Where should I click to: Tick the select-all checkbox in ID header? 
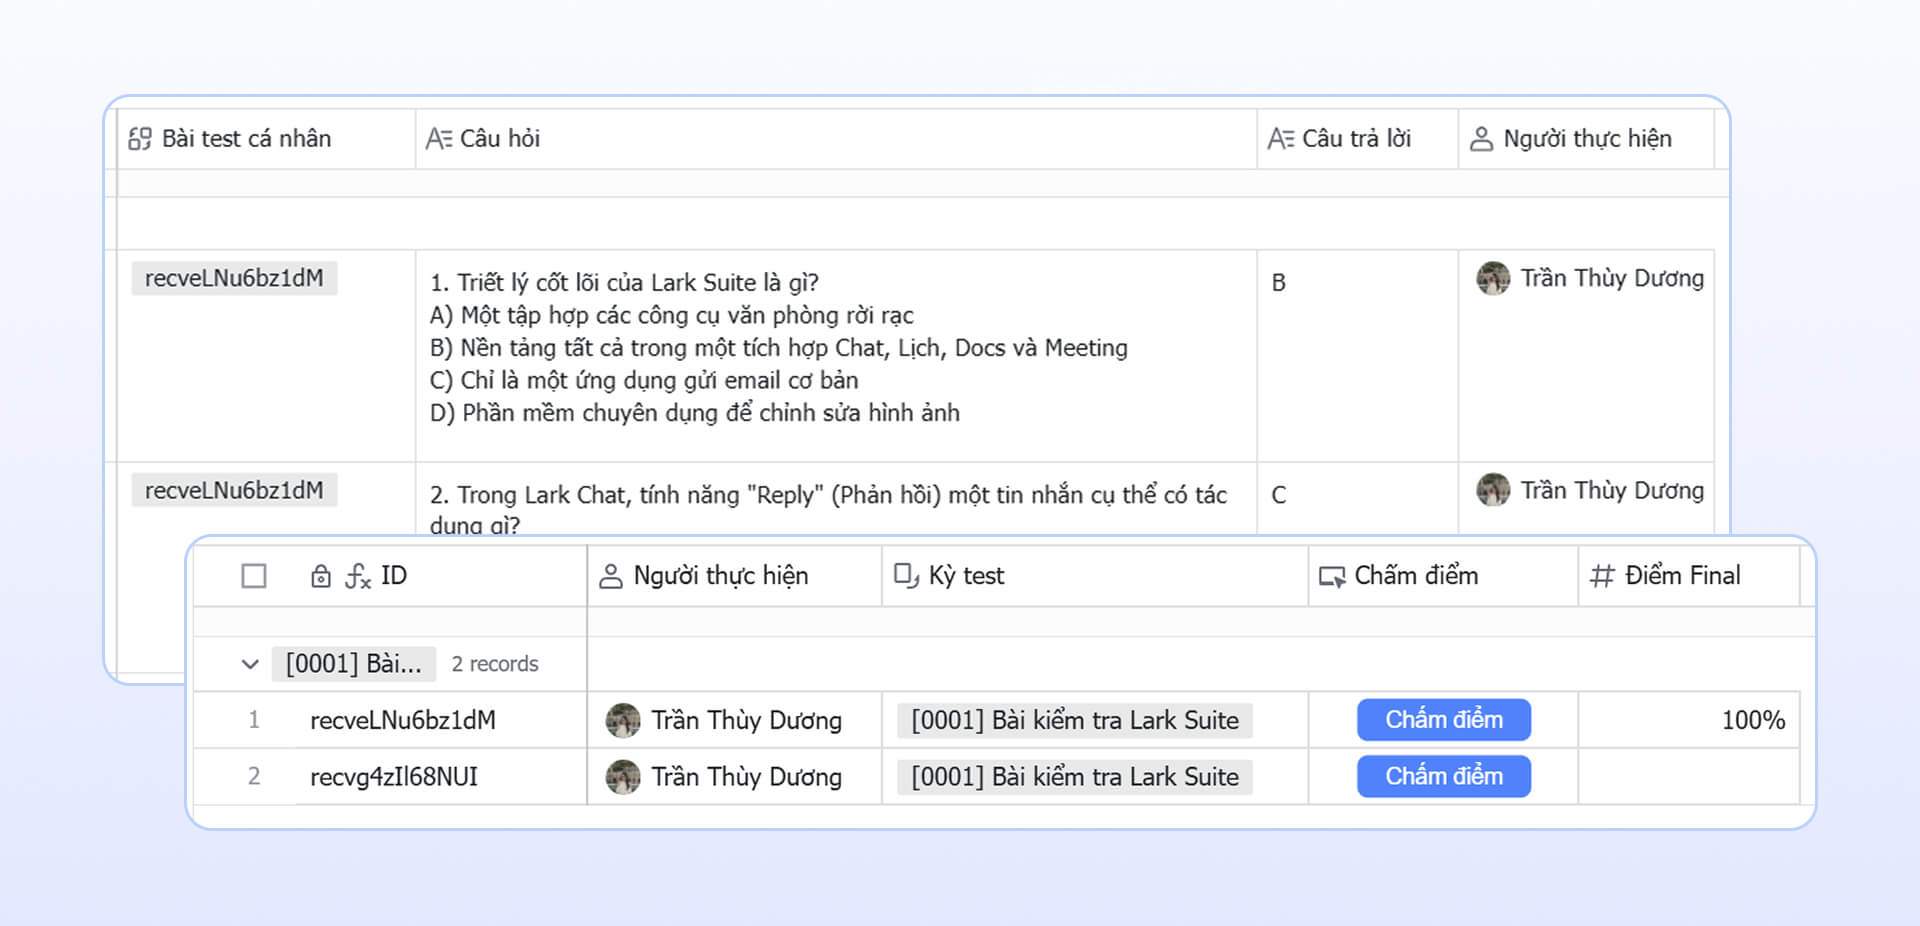[x=254, y=576]
